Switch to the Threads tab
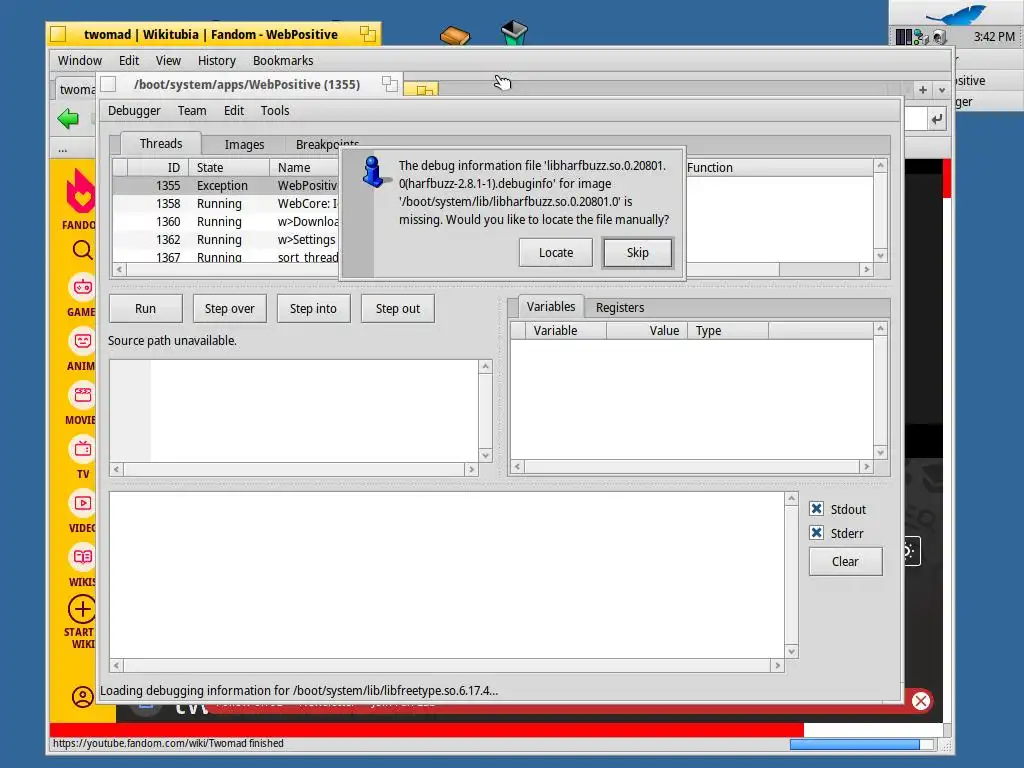This screenshot has height=768, width=1024. point(161,144)
